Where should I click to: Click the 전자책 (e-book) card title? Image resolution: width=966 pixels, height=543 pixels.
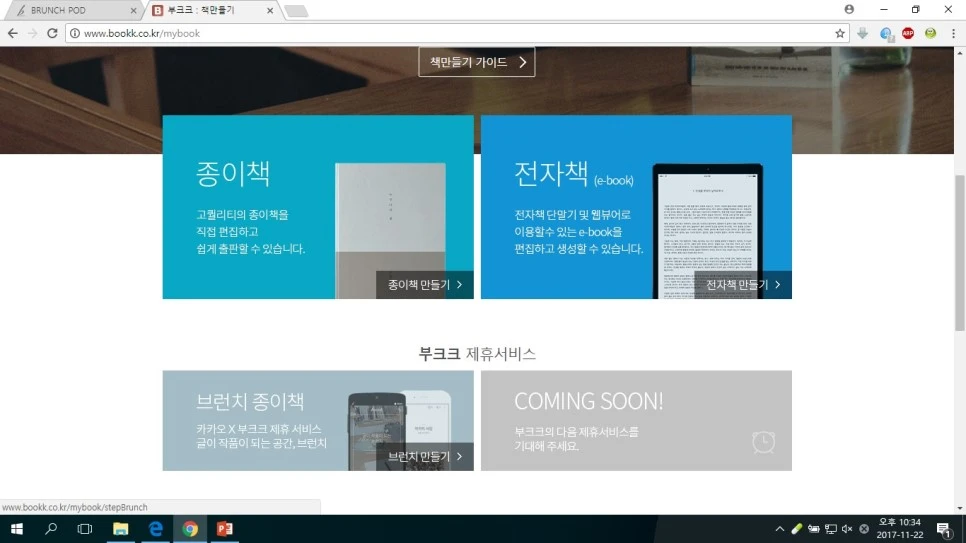(574, 174)
